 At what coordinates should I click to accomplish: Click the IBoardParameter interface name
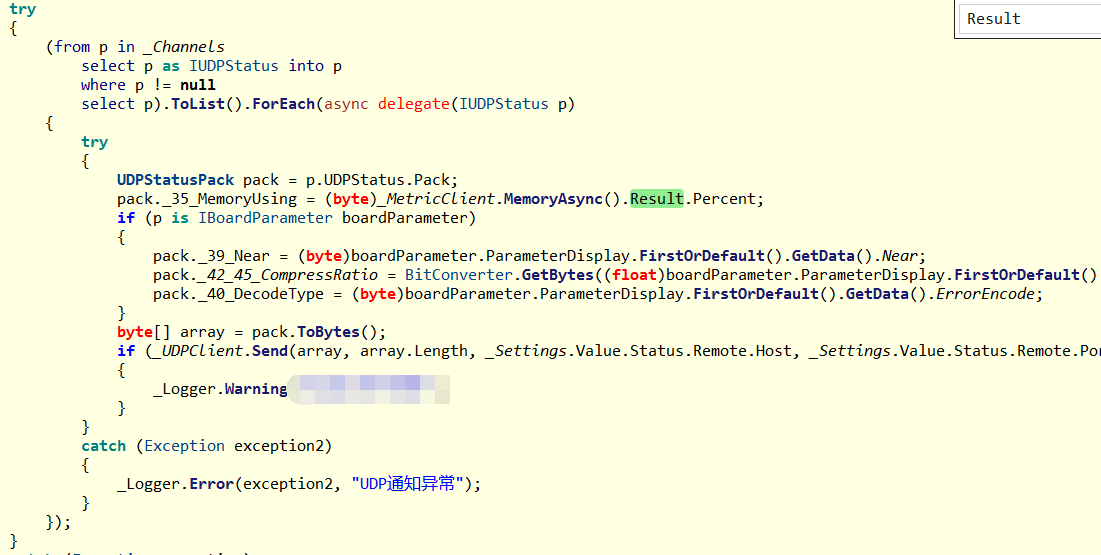pos(265,218)
